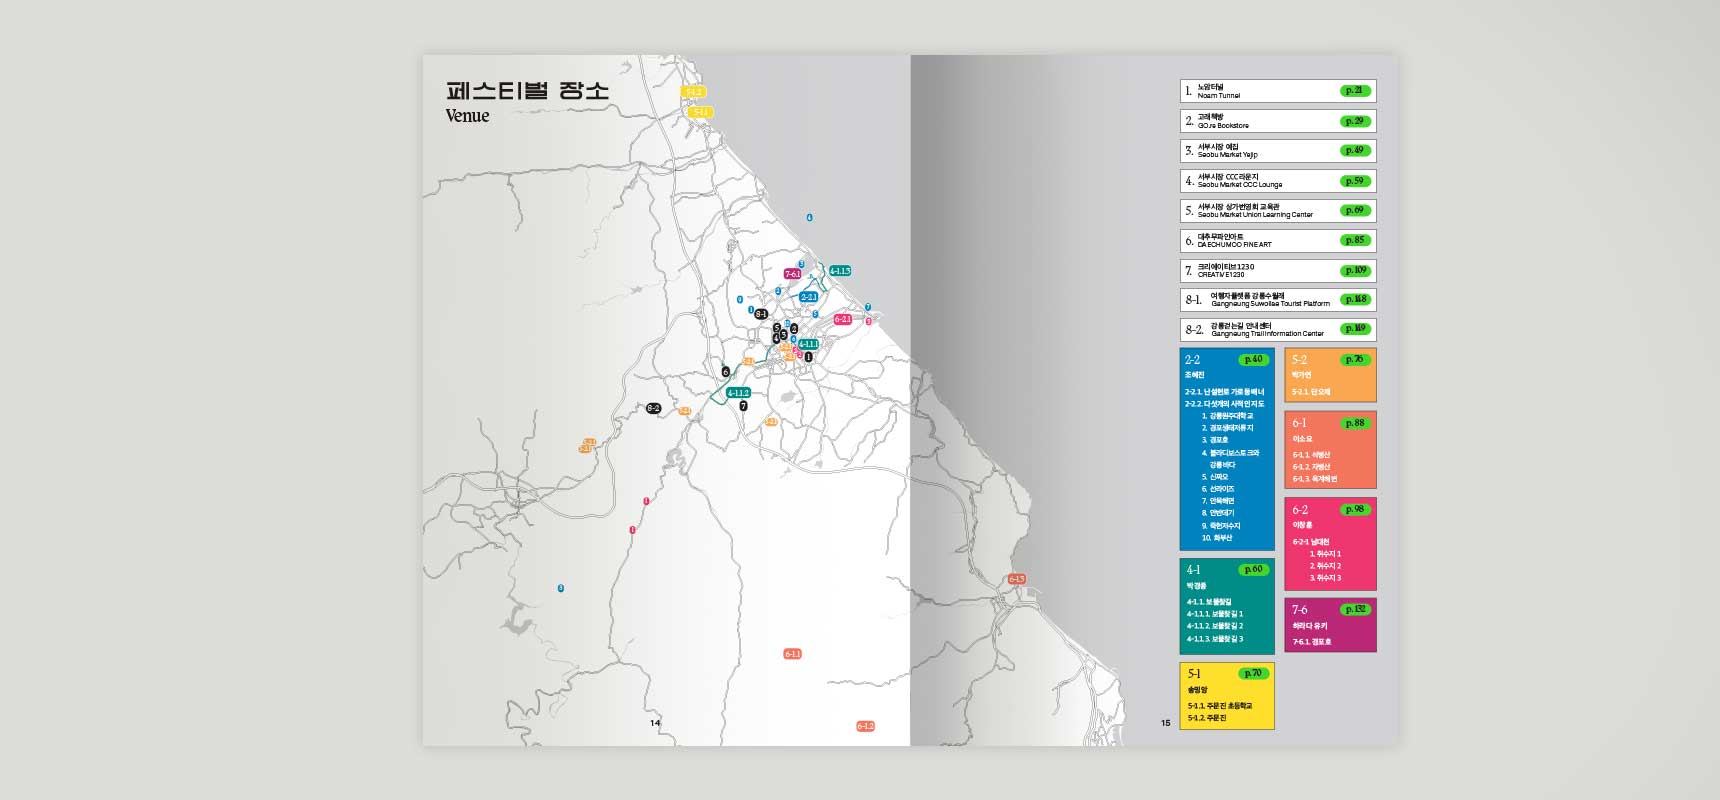Click Gangneung Suwollae Tourist Platform entry

[1278, 300]
